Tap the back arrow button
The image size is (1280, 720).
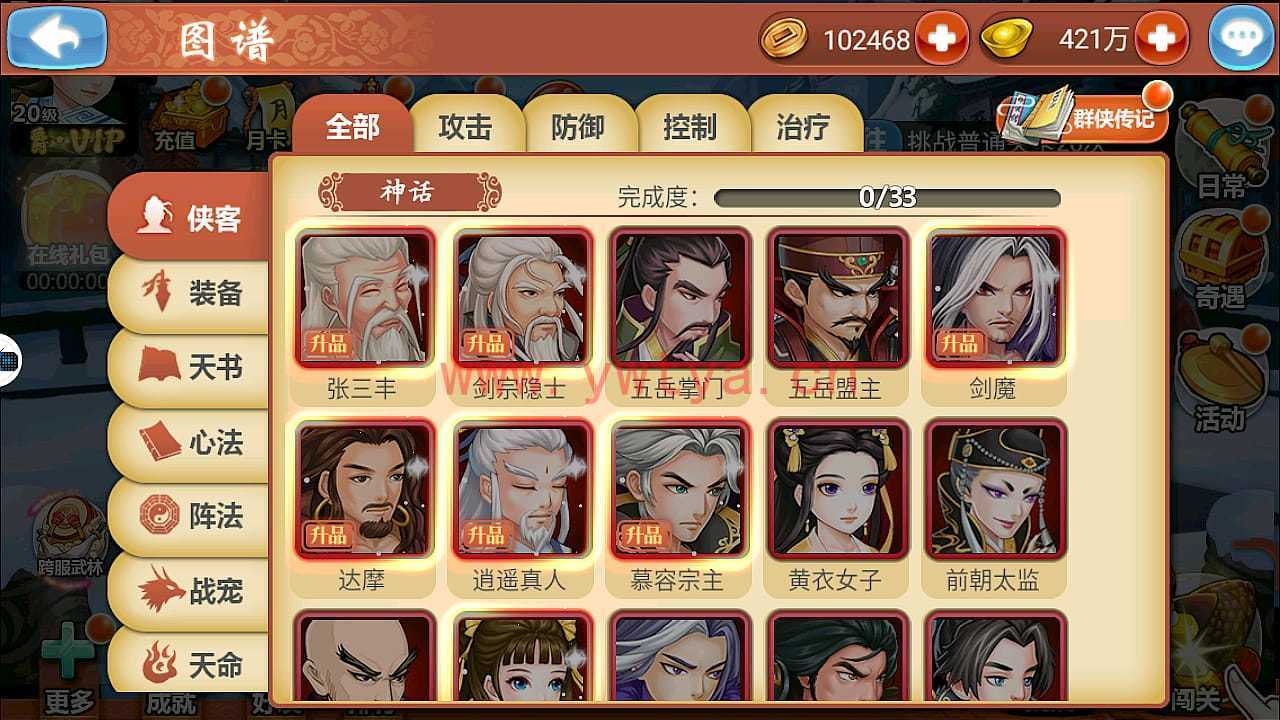pyautogui.click(x=56, y=38)
